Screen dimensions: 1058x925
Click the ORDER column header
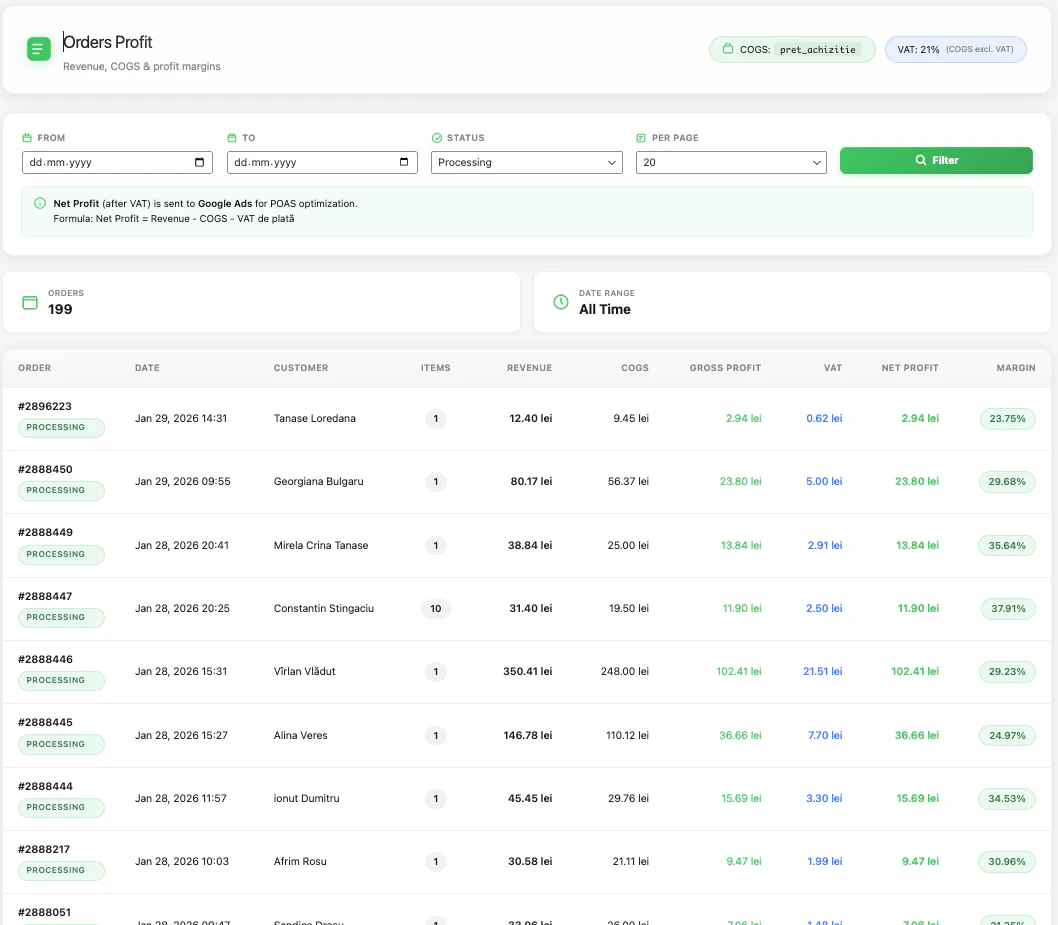coord(34,368)
